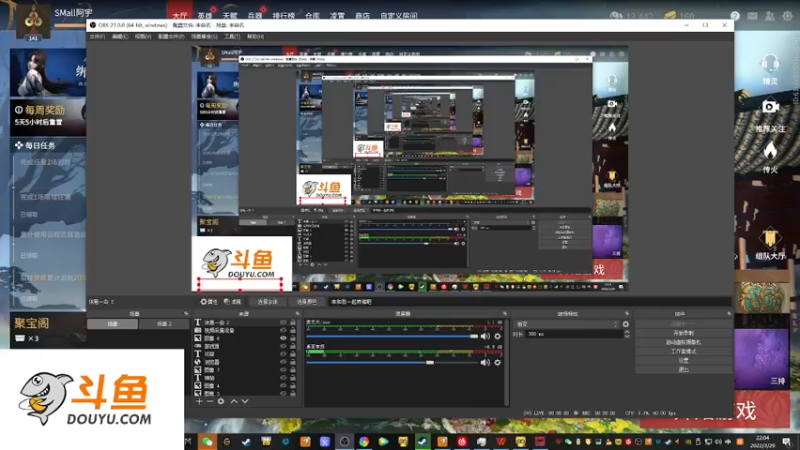Toggle the lock on the 图像 4 source
Viewport: 800px width, 450px height.
(293, 385)
